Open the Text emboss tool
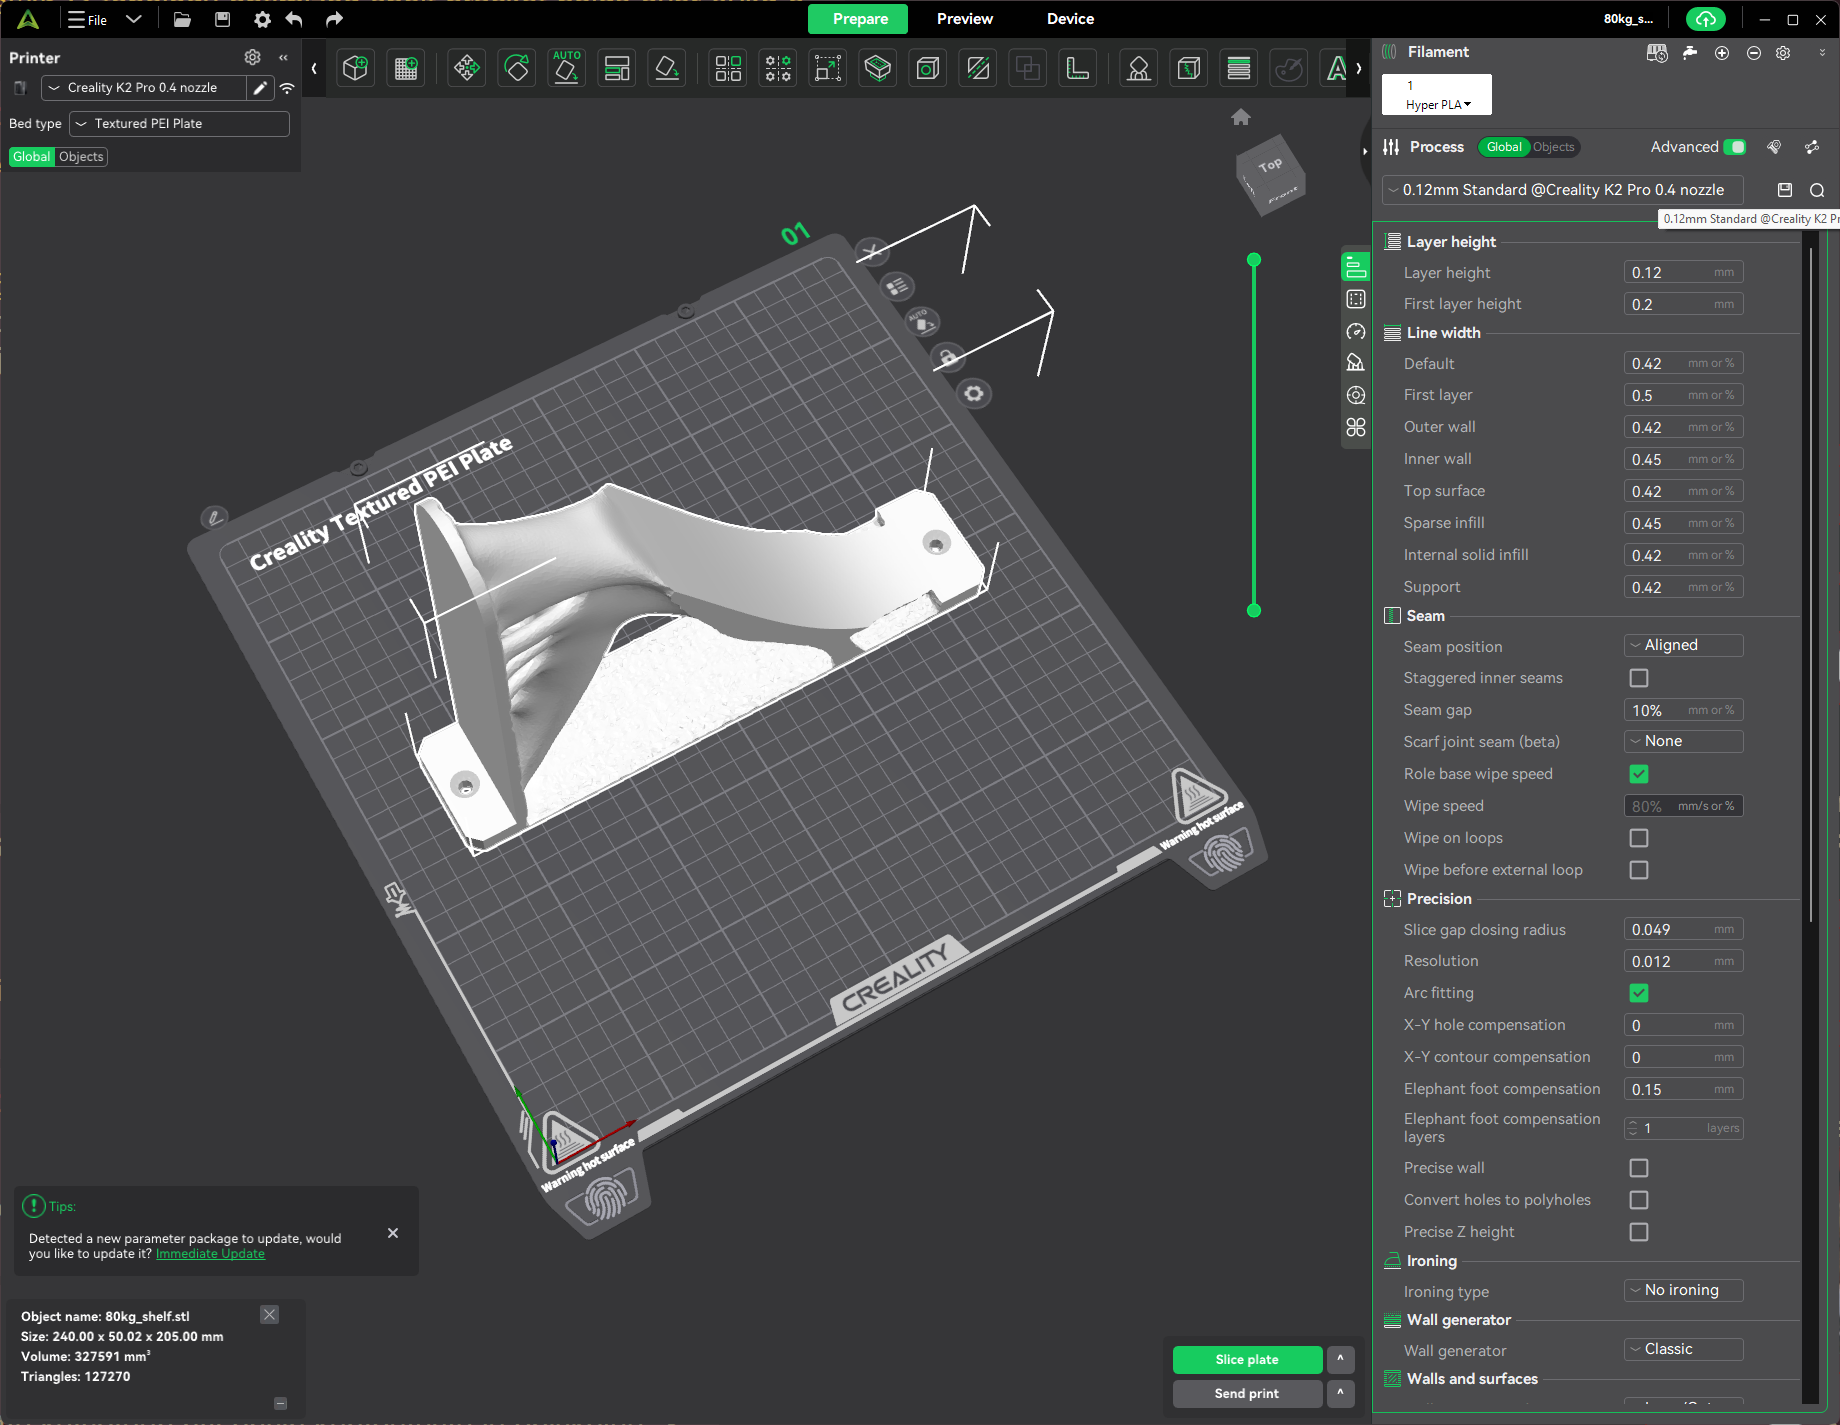Viewport: 1840px width, 1425px height. tap(1336, 68)
